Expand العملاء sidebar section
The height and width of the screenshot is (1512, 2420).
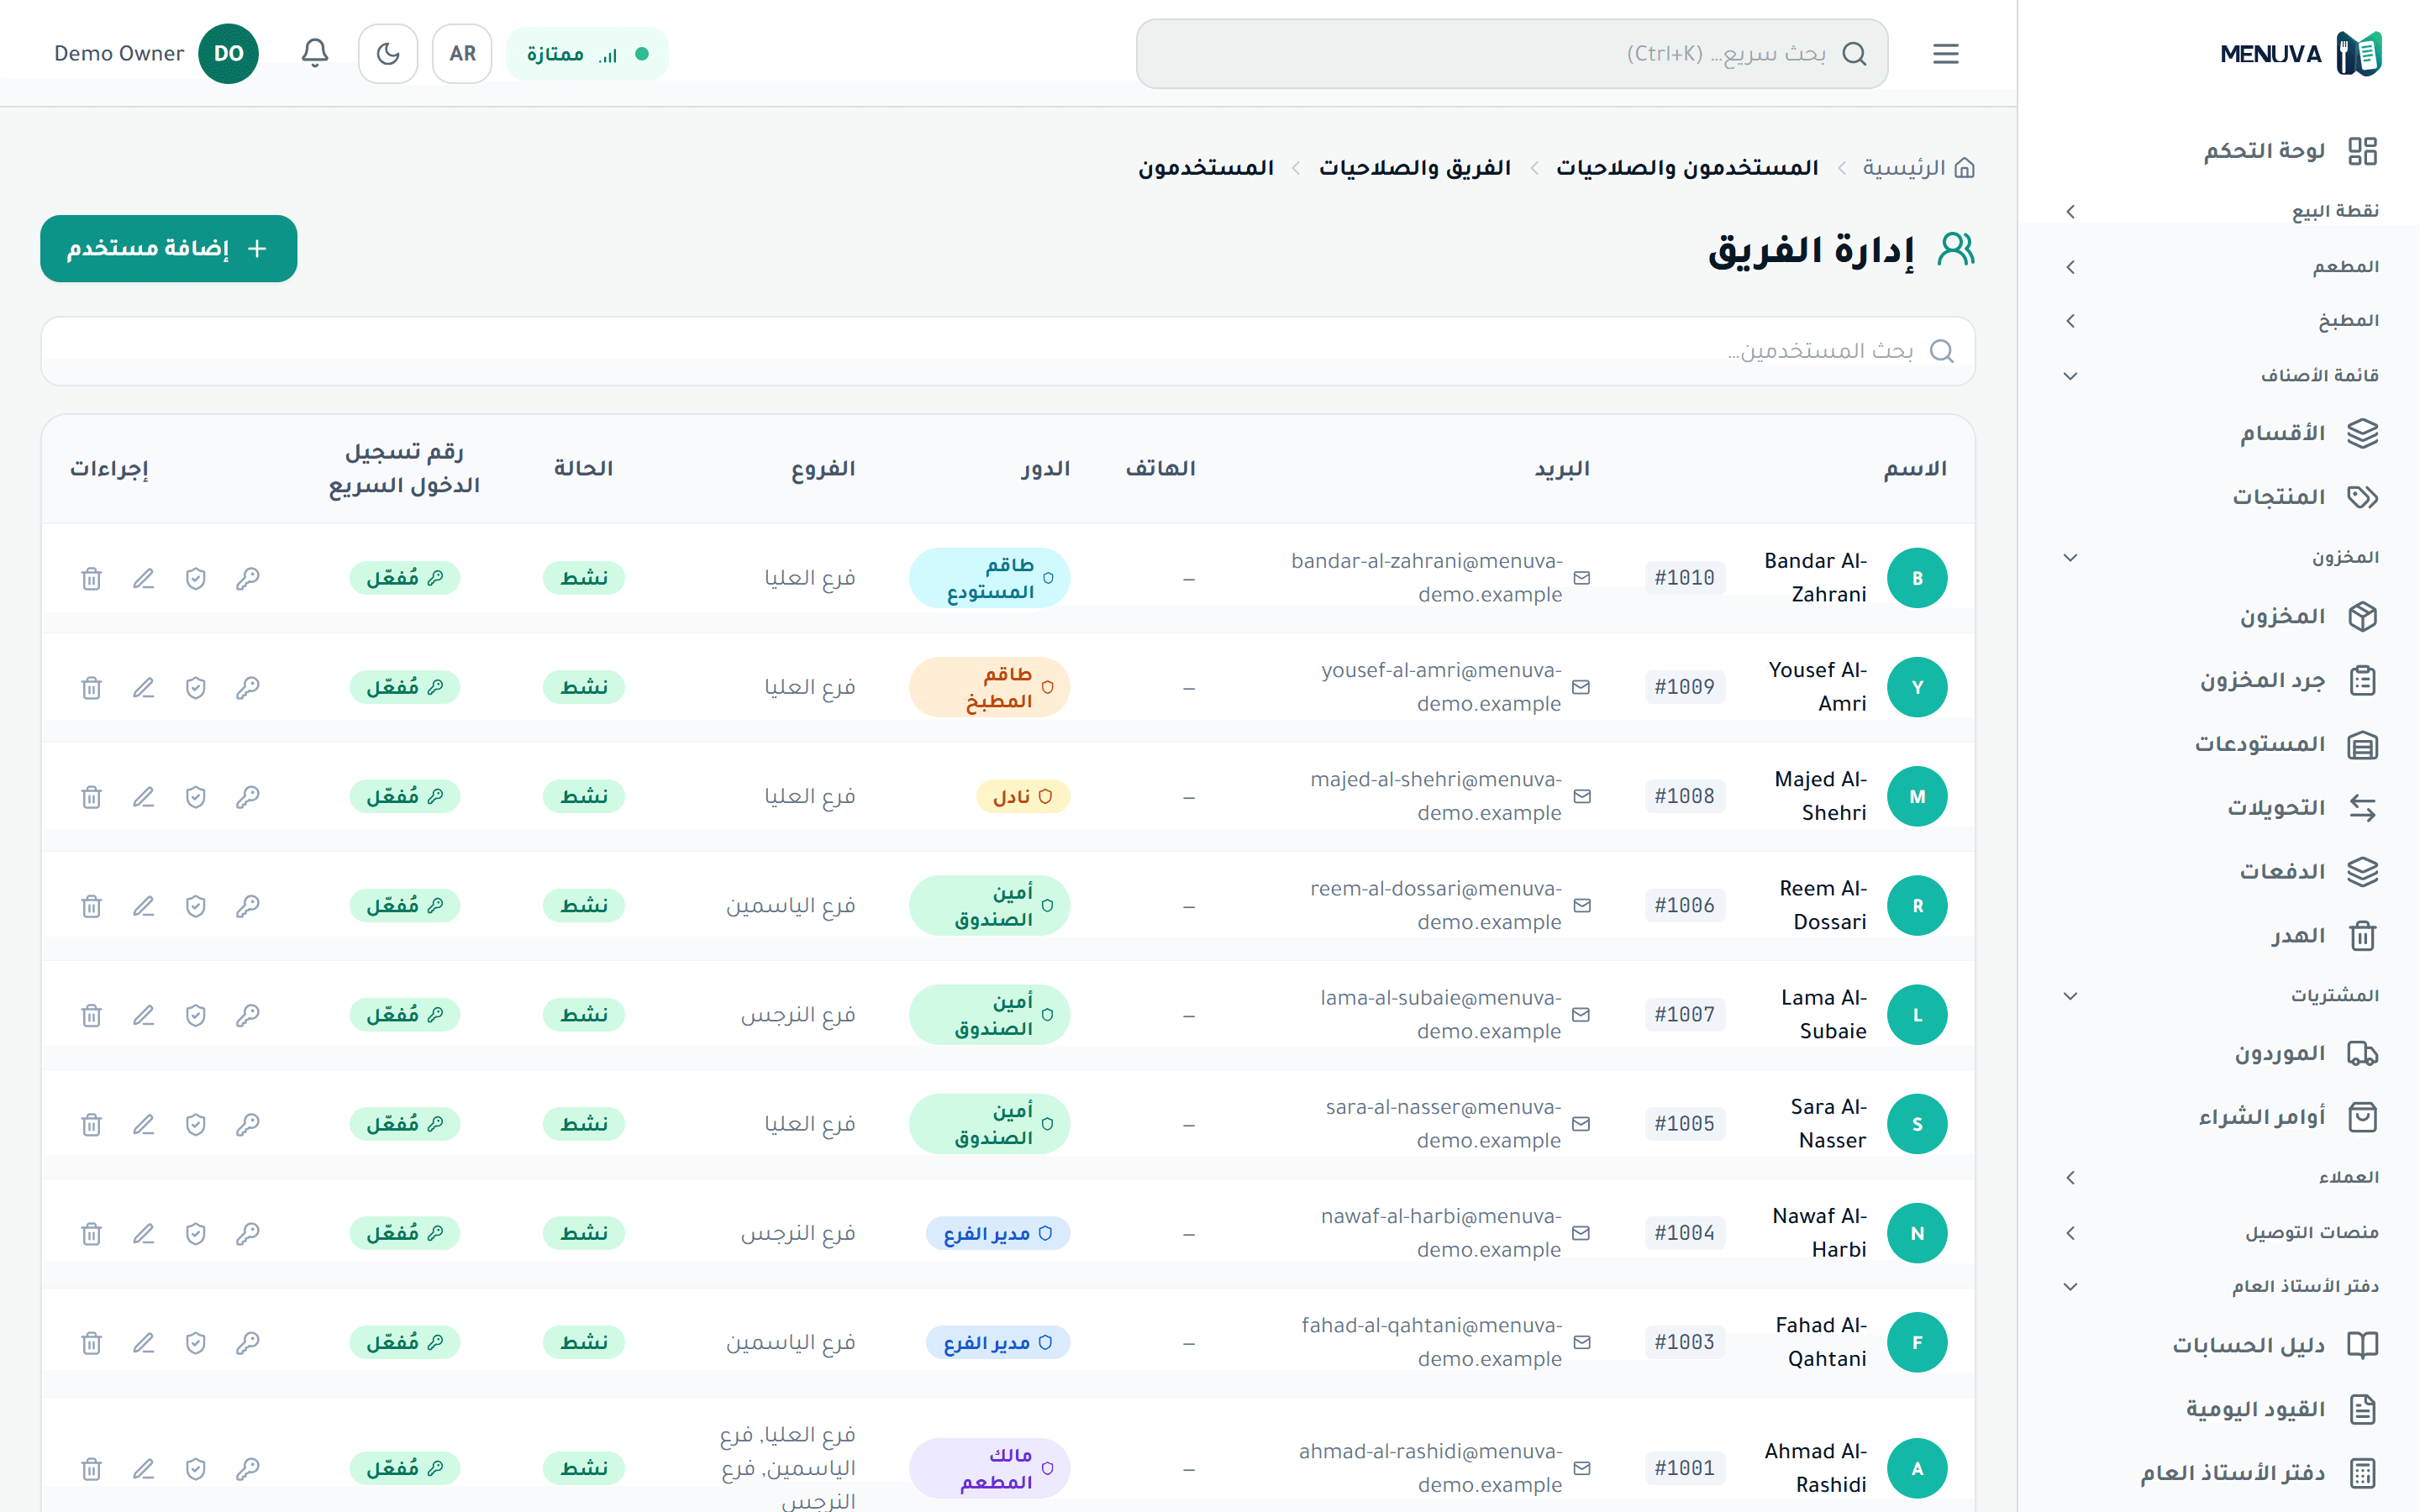coord(2220,1178)
